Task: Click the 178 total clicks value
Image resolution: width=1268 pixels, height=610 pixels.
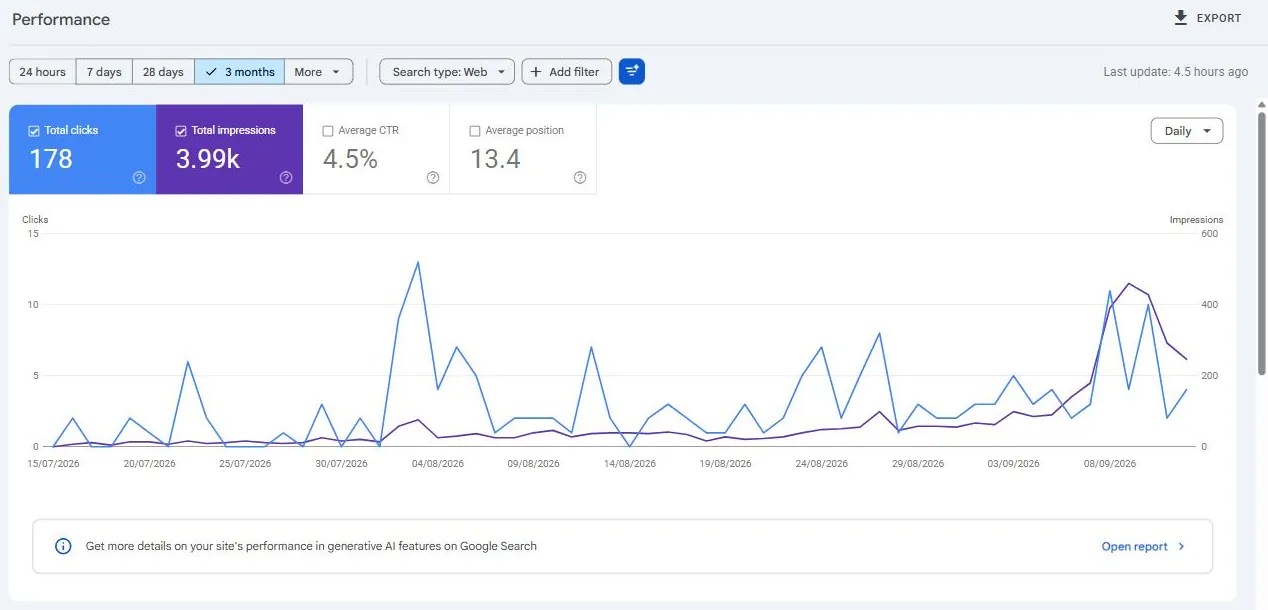Action: tap(51, 158)
